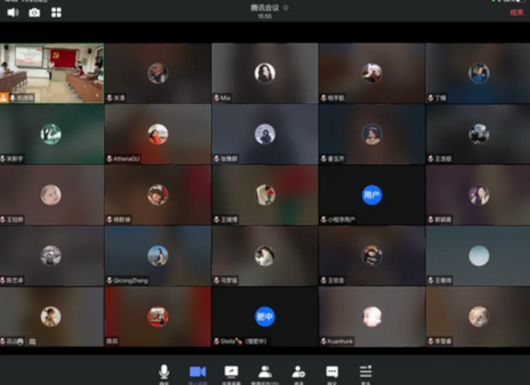The height and width of the screenshot is (385, 530).
Task: Toggle the blue video camera button
Action: 198,372
